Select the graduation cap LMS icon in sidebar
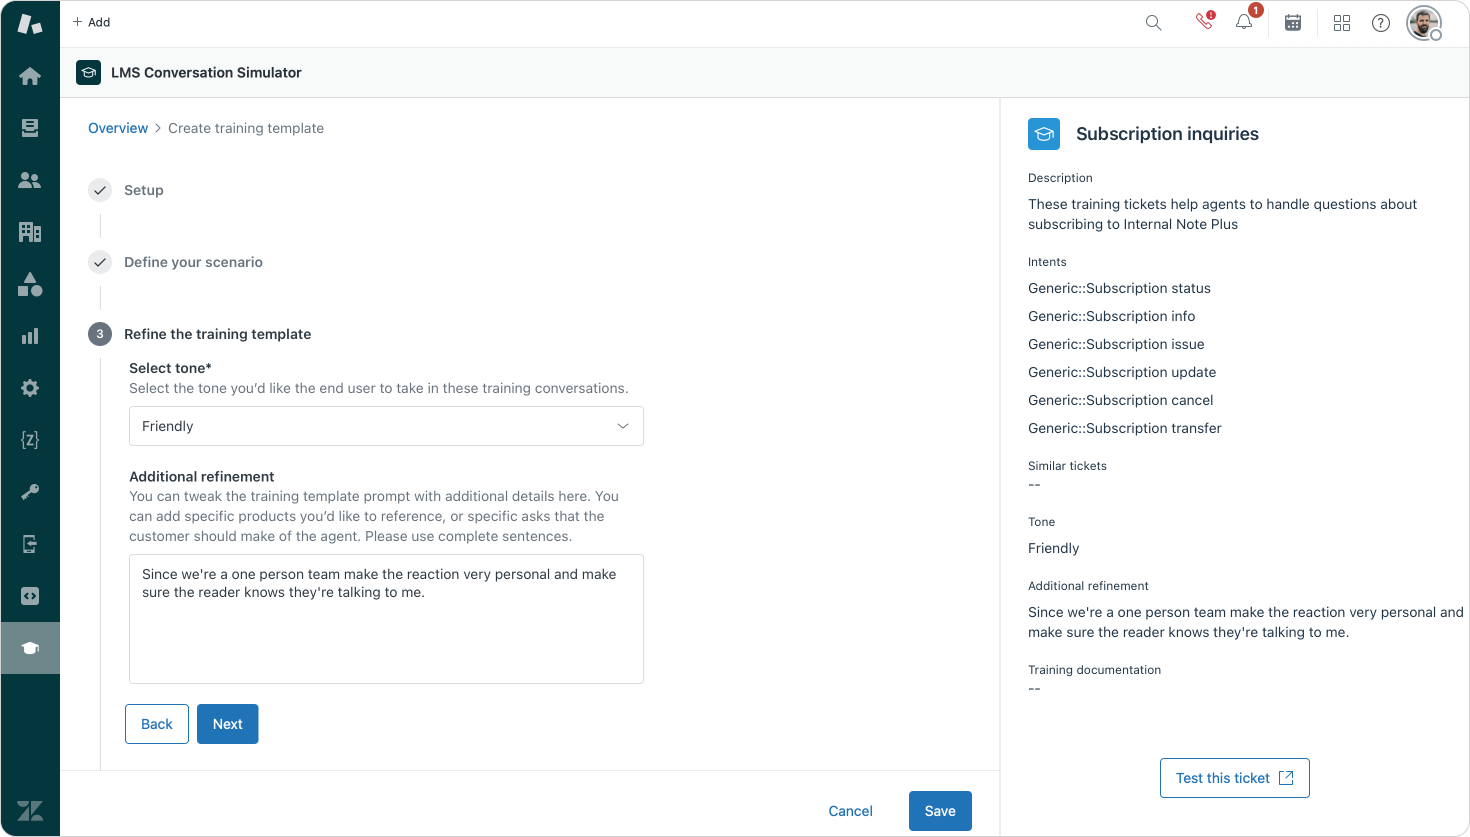The width and height of the screenshot is (1470, 837). click(x=30, y=648)
